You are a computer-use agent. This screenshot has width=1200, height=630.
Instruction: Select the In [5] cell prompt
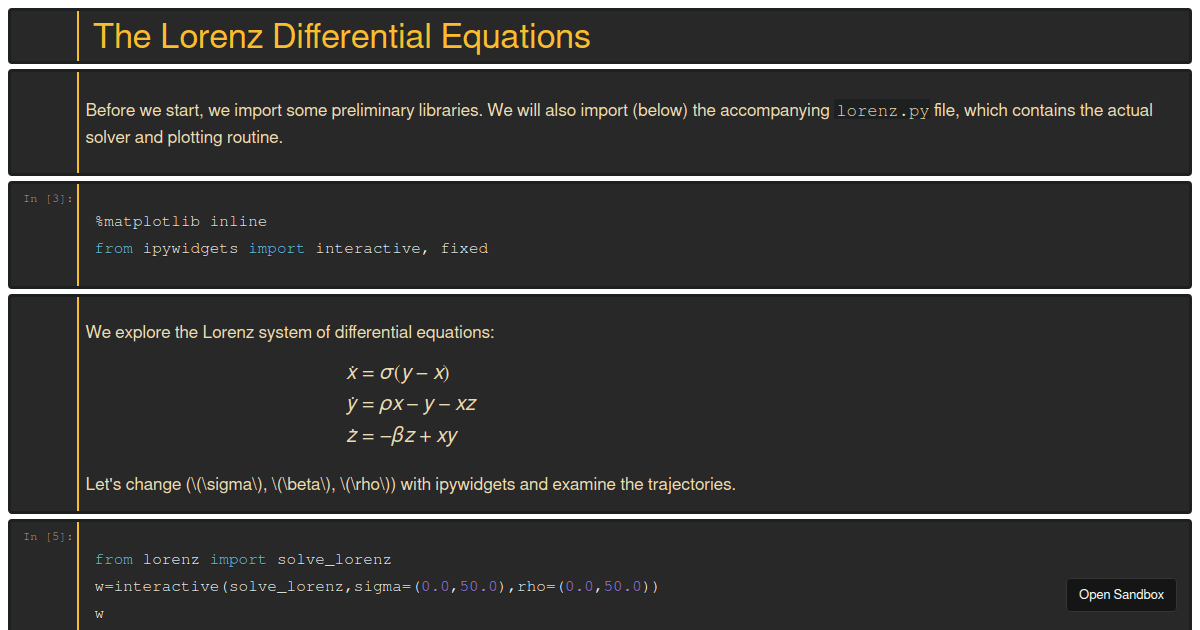click(47, 537)
